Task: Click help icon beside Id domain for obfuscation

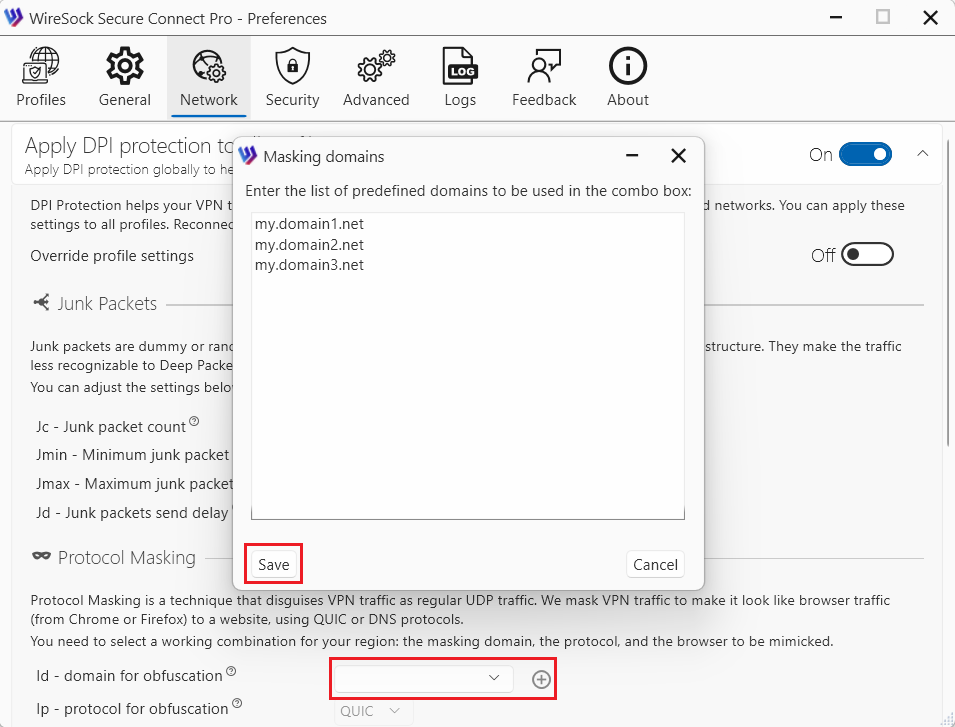Action: click(x=231, y=671)
